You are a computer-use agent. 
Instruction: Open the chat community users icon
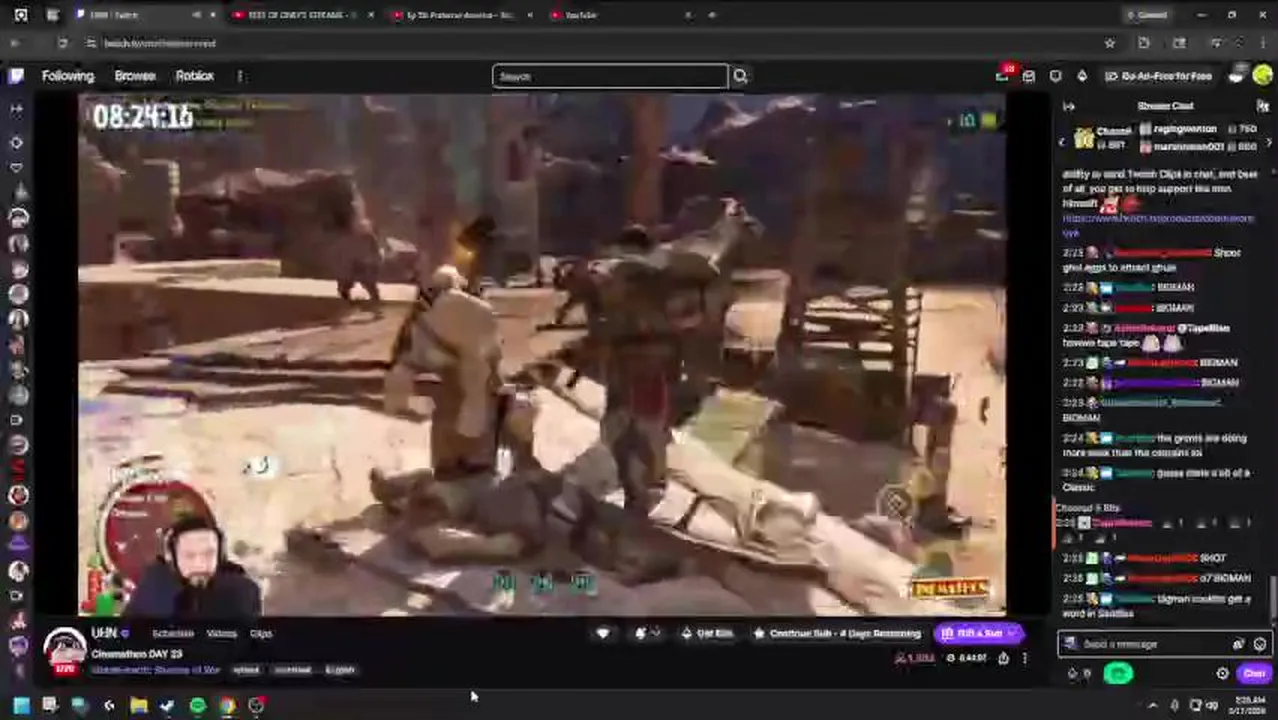[1263, 106]
